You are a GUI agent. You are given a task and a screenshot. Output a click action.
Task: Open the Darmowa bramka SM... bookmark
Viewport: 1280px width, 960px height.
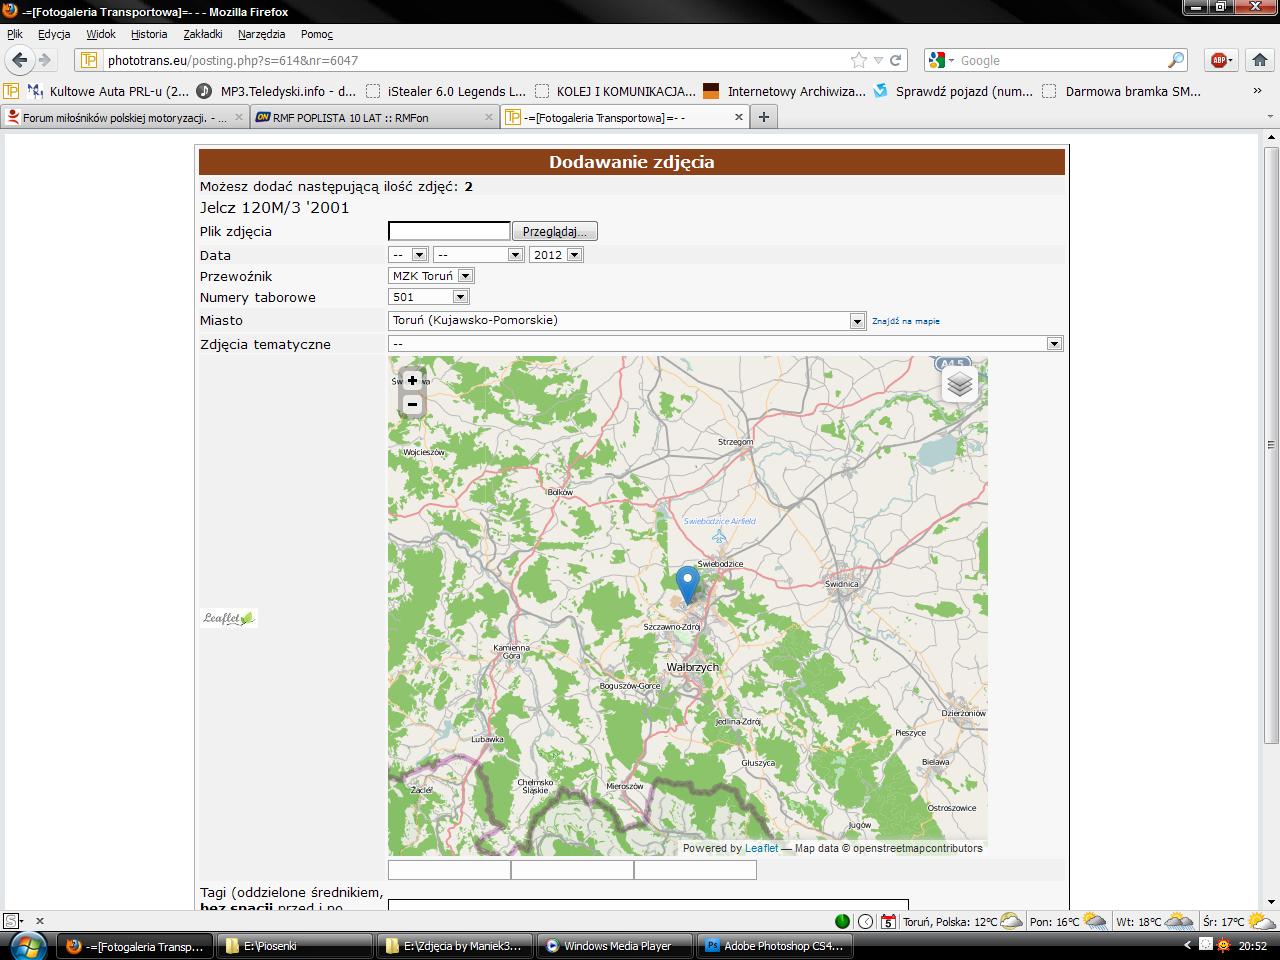click(x=1121, y=91)
